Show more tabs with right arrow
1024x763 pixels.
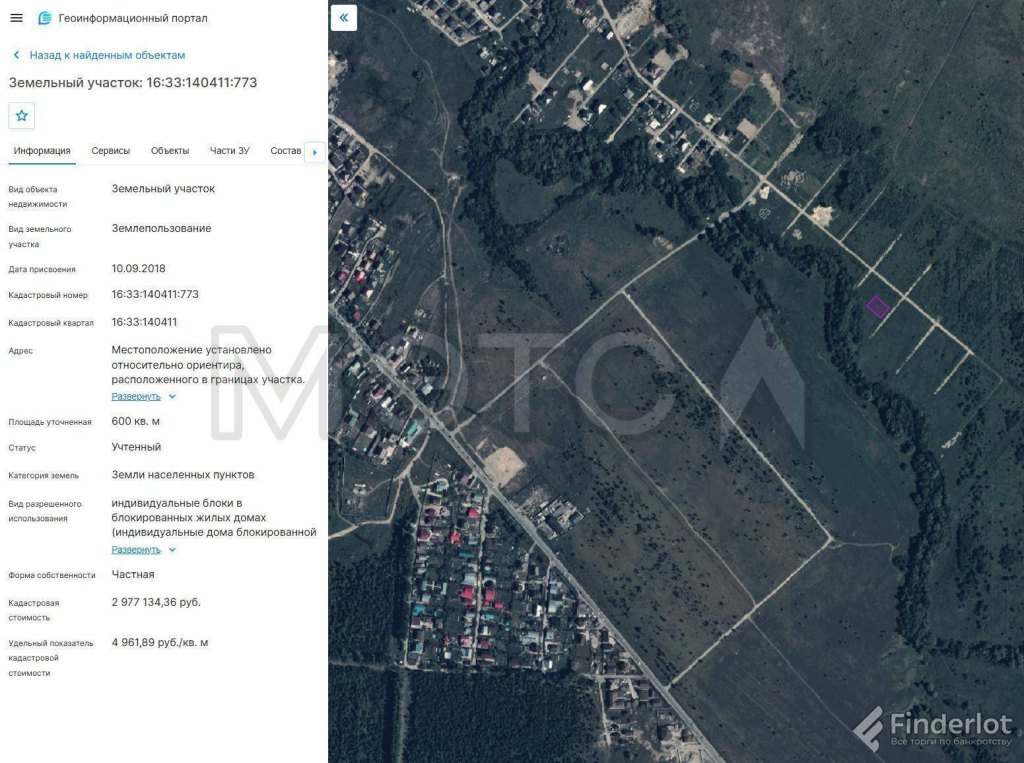[315, 152]
